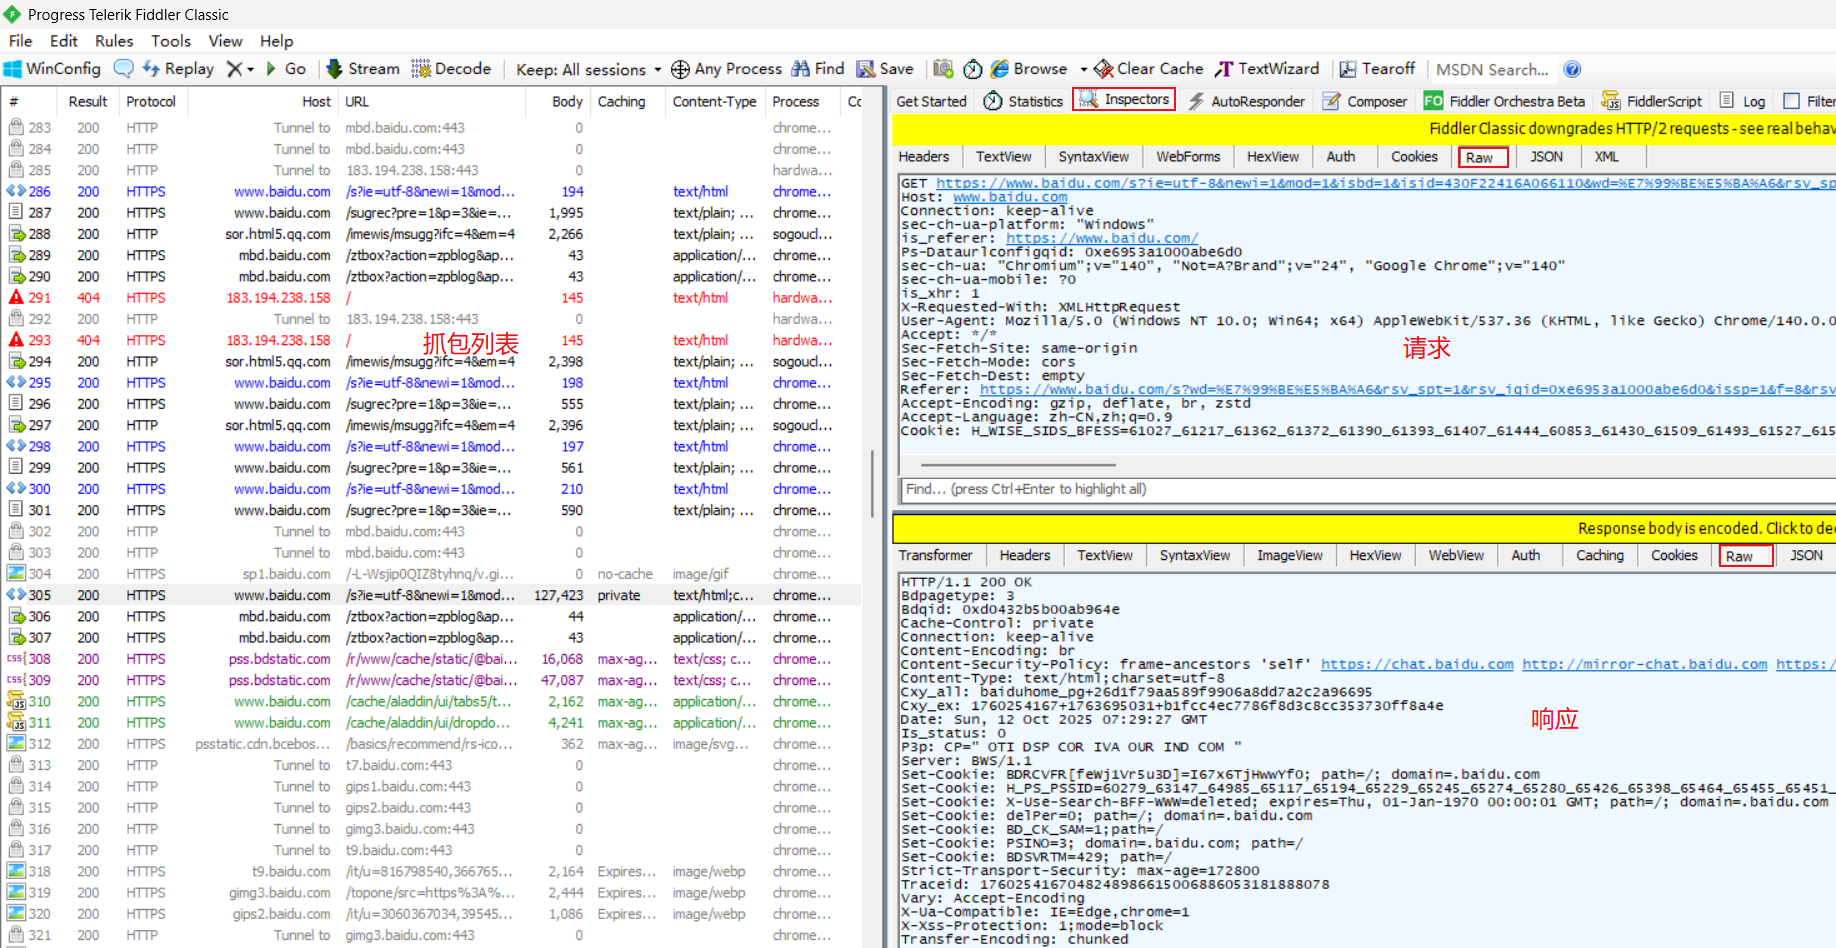Viewport: 1836px width, 948px height.
Task: Click the Replay toolbar button
Action: tap(178, 69)
